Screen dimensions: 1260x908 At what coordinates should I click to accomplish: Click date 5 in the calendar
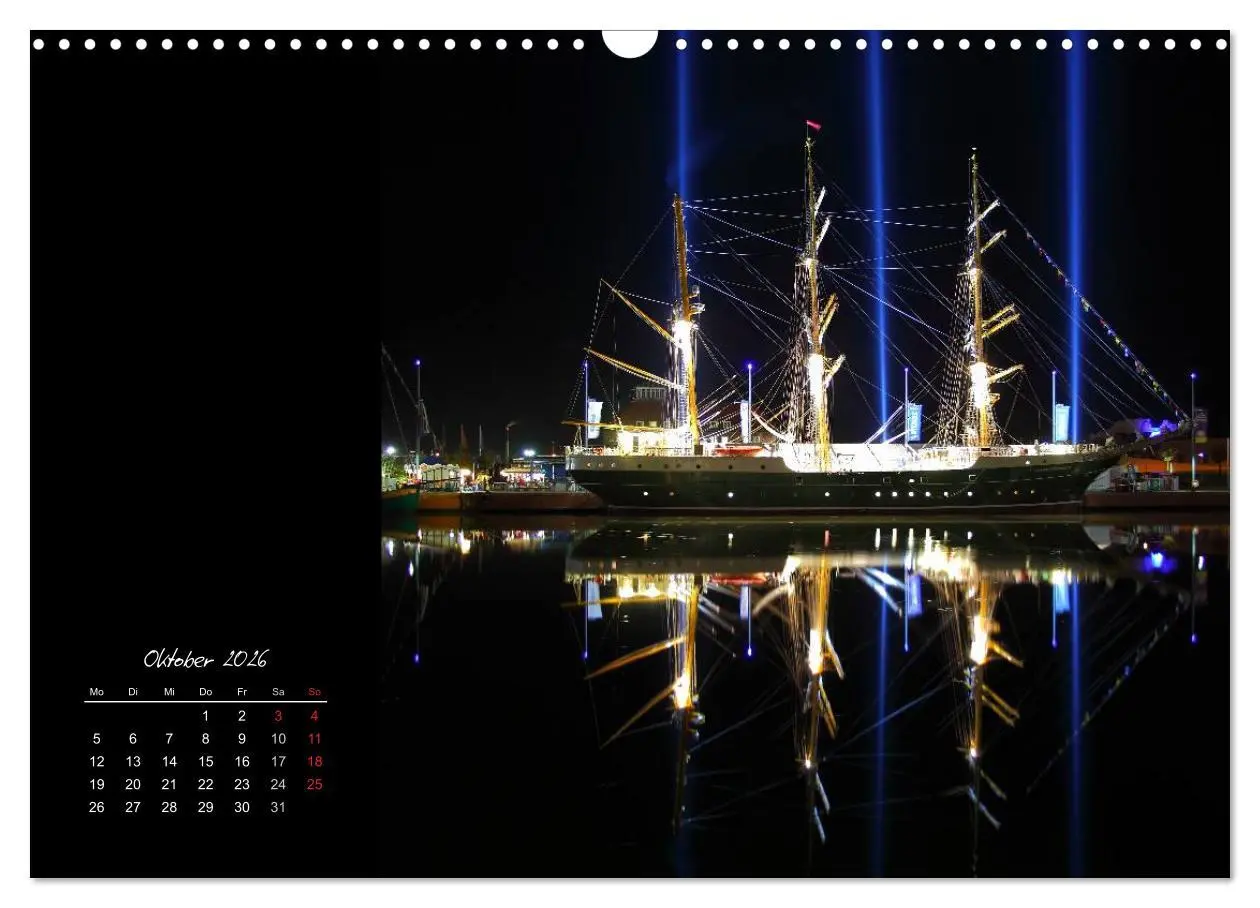coord(97,739)
